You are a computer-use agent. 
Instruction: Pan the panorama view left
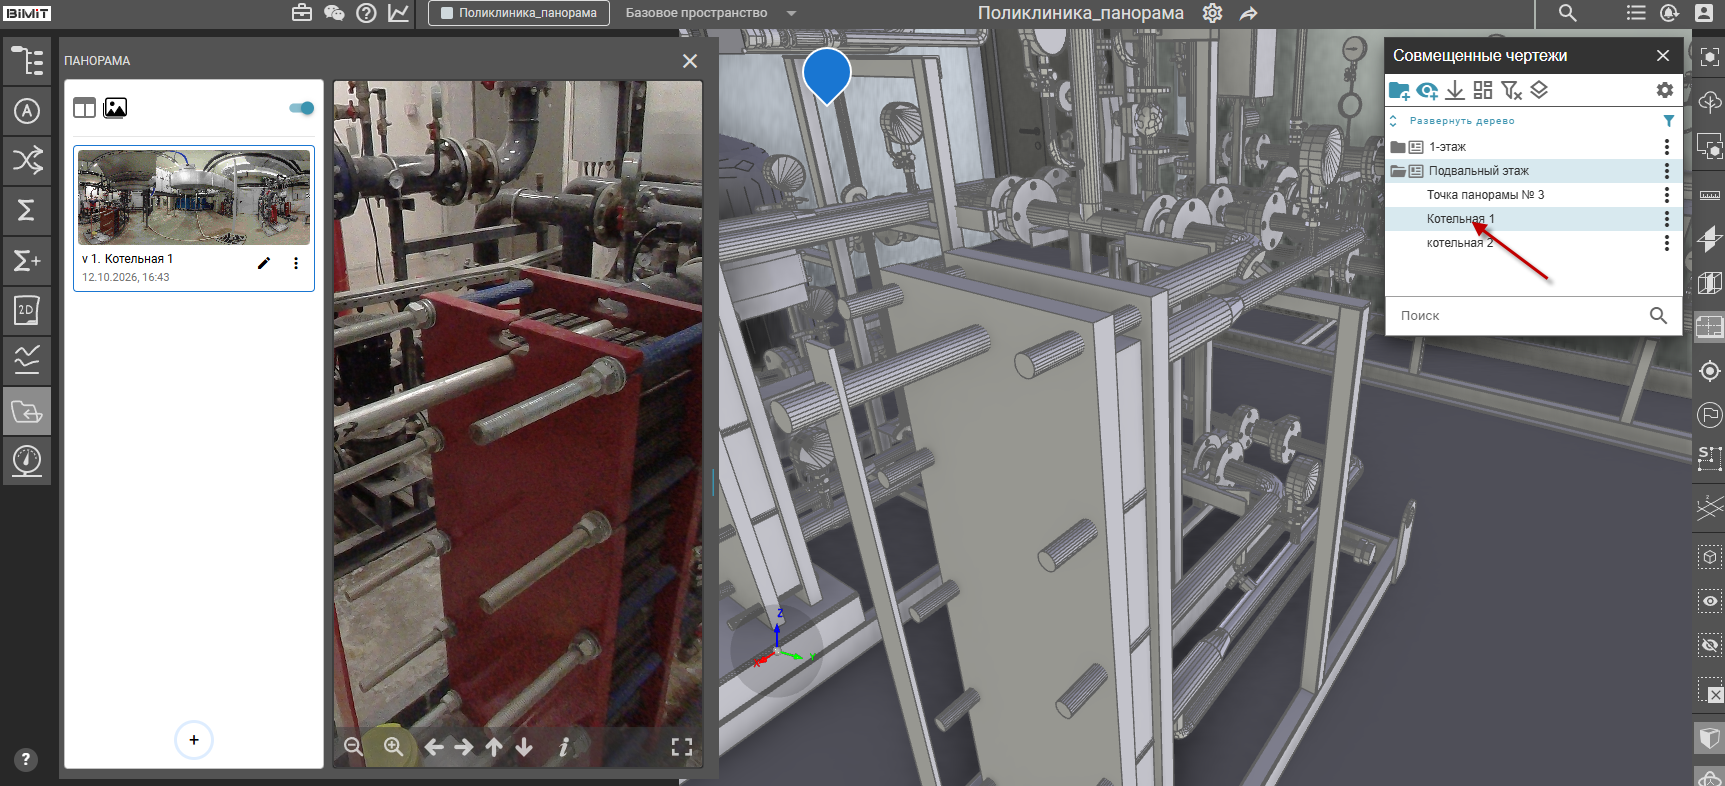point(434,747)
